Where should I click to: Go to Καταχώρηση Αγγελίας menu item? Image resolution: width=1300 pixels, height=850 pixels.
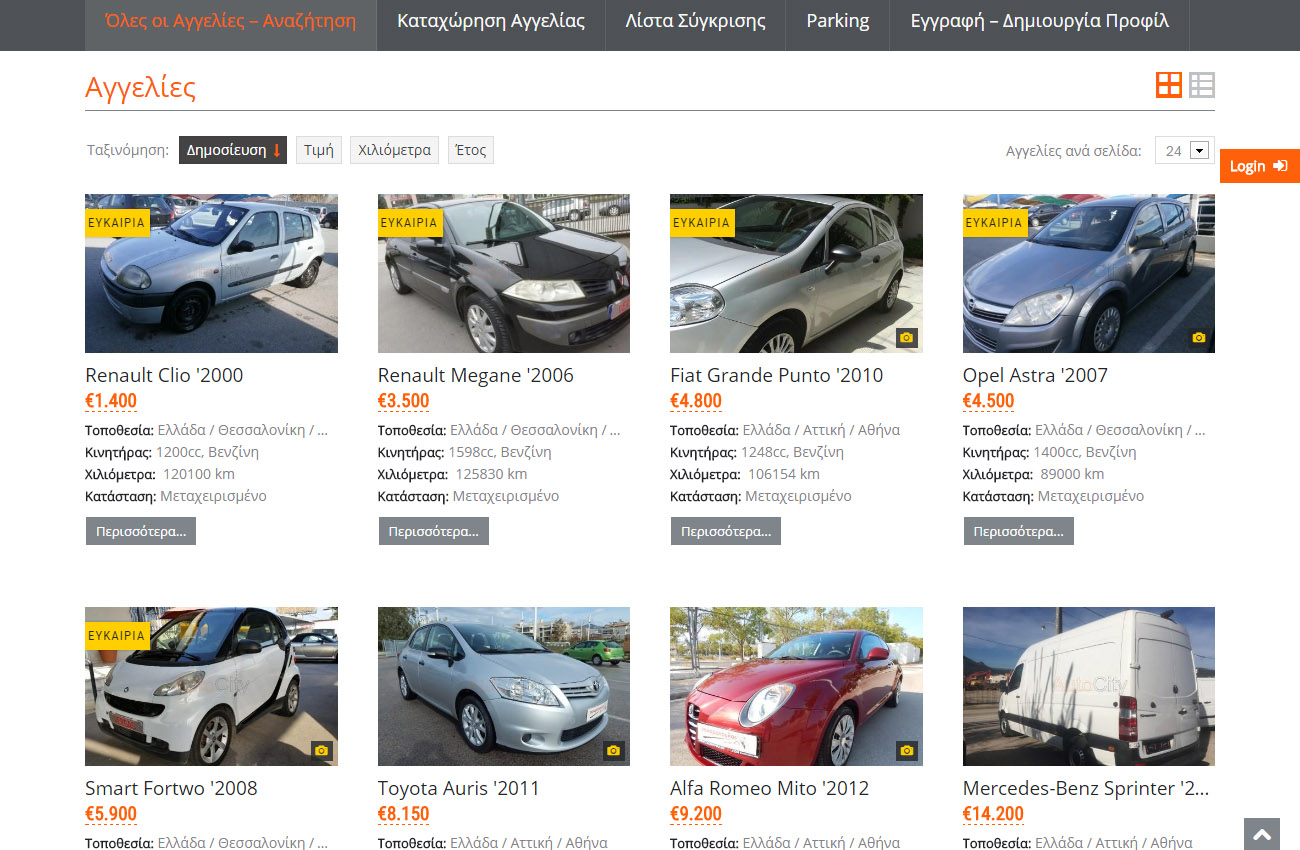pyautogui.click(x=491, y=21)
